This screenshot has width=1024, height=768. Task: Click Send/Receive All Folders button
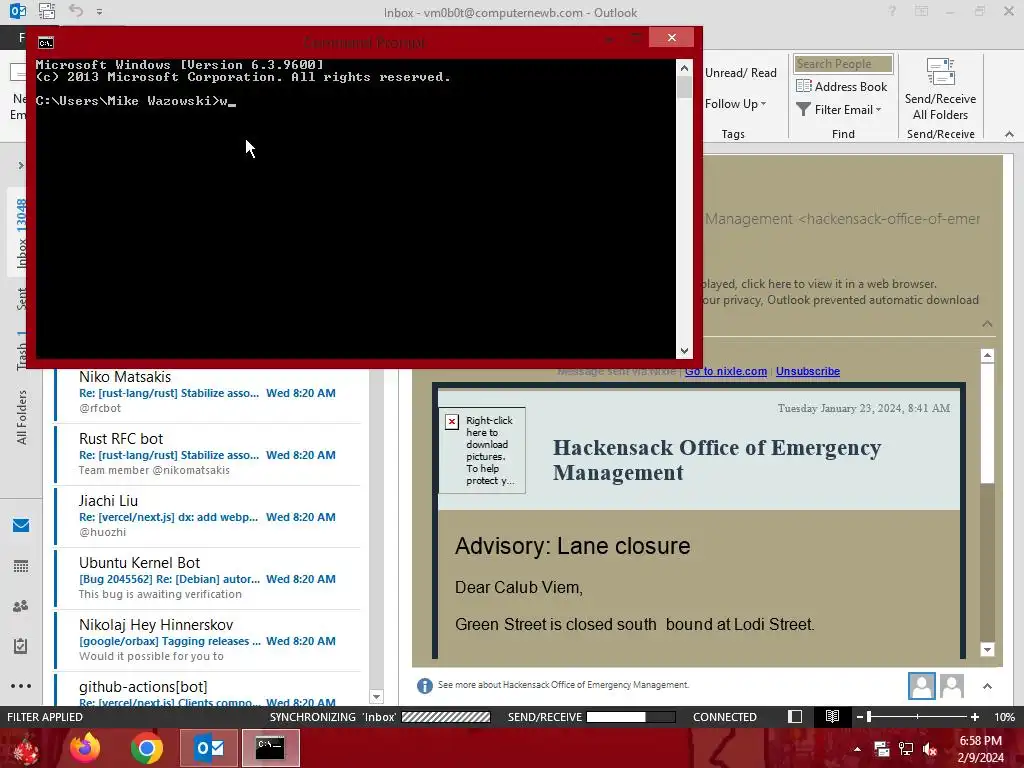(940, 90)
